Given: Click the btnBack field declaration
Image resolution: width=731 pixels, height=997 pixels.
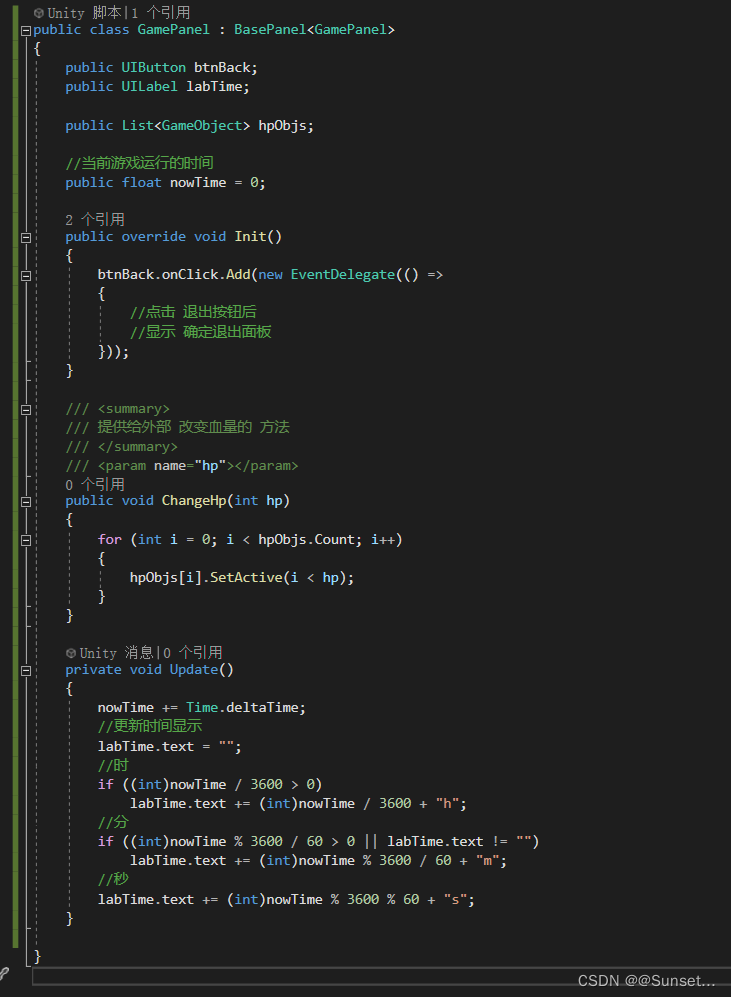Looking at the screenshot, I should click(222, 68).
